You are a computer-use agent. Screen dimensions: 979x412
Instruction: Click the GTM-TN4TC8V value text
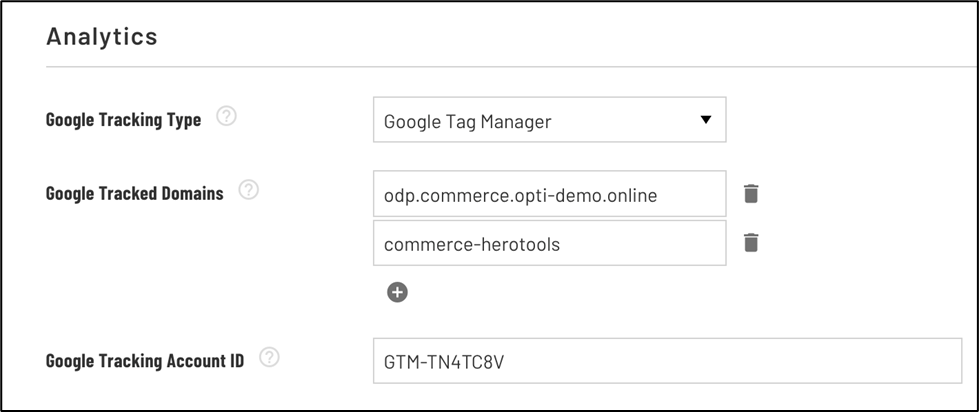pyautogui.click(x=444, y=362)
